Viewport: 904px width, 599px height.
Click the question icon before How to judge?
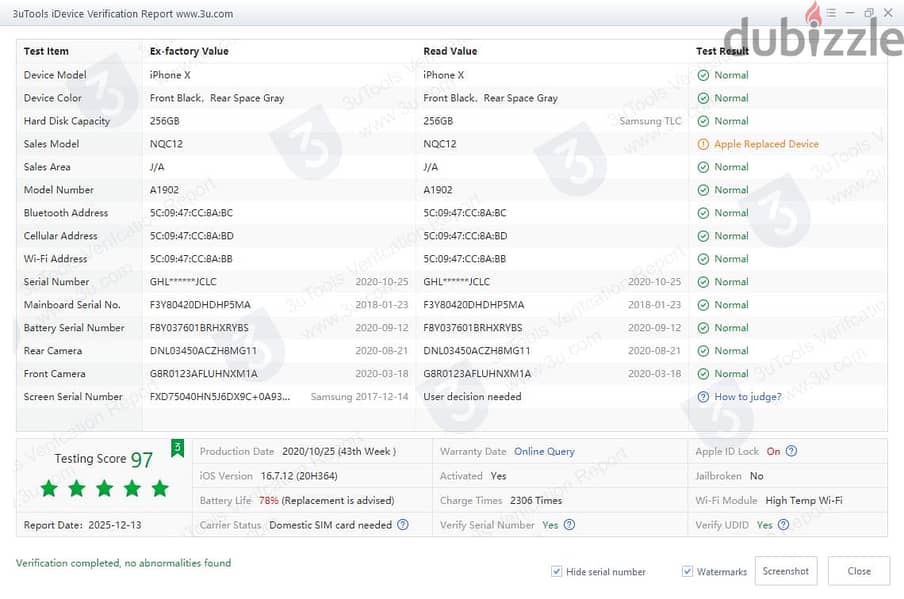pos(703,397)
